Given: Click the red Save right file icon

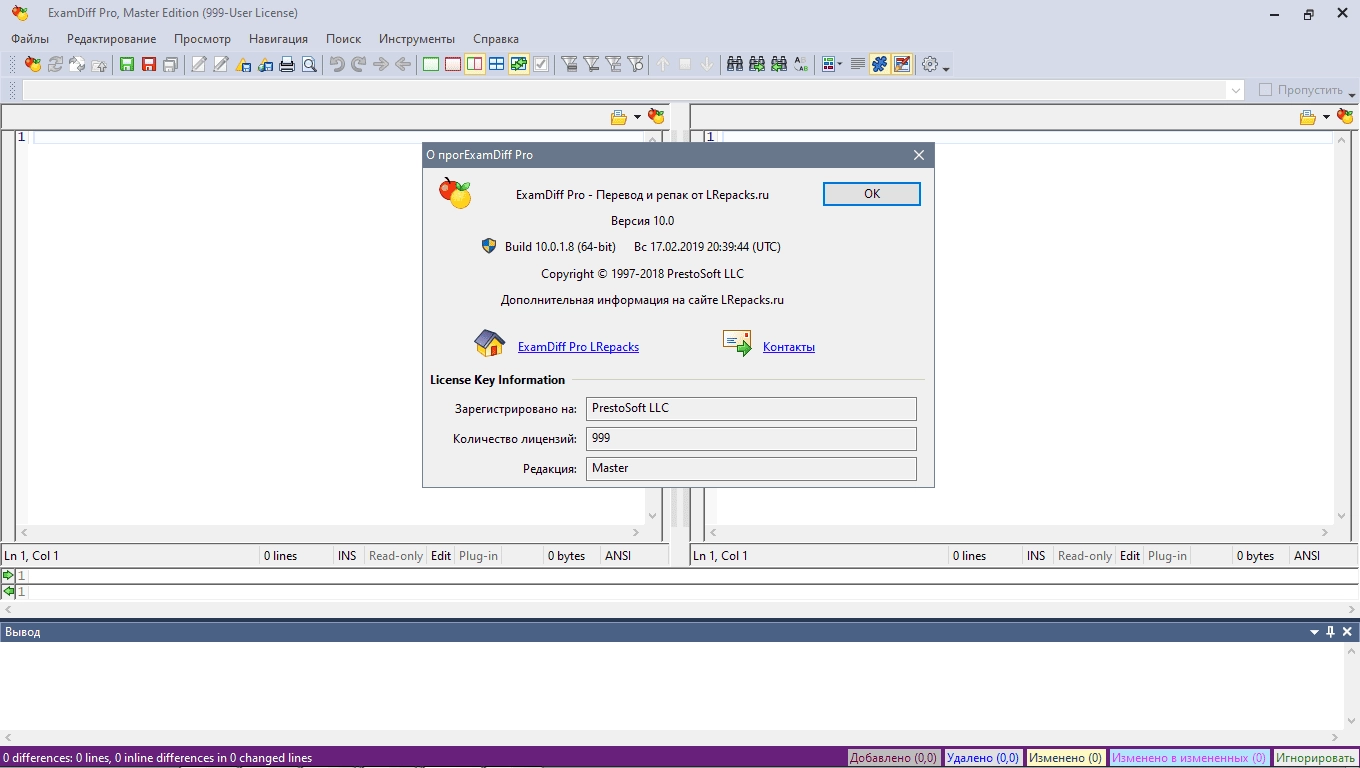Looking at the screenshot, I should point(149,64).
